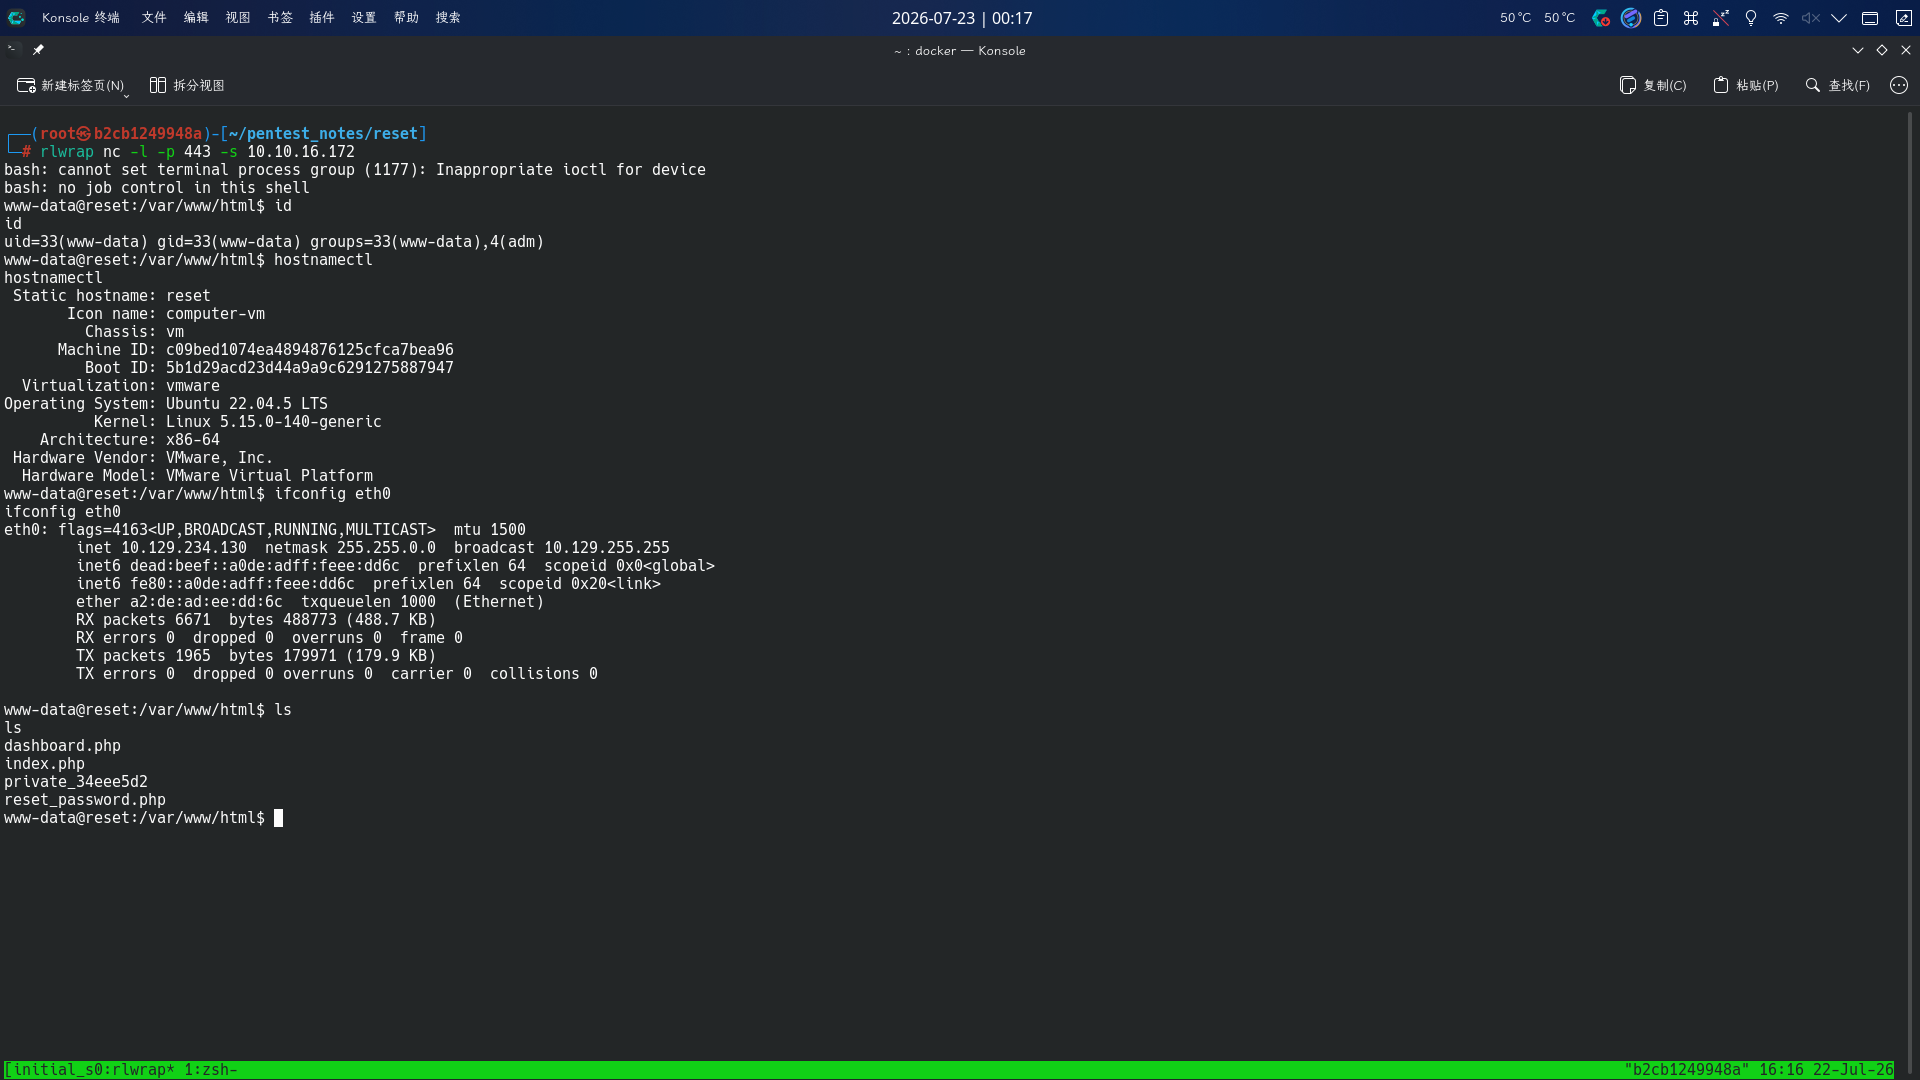This screenshot has height=1080, width=1920.
Task: Open the 查找(F) search tool
Action: point(1837,86)
